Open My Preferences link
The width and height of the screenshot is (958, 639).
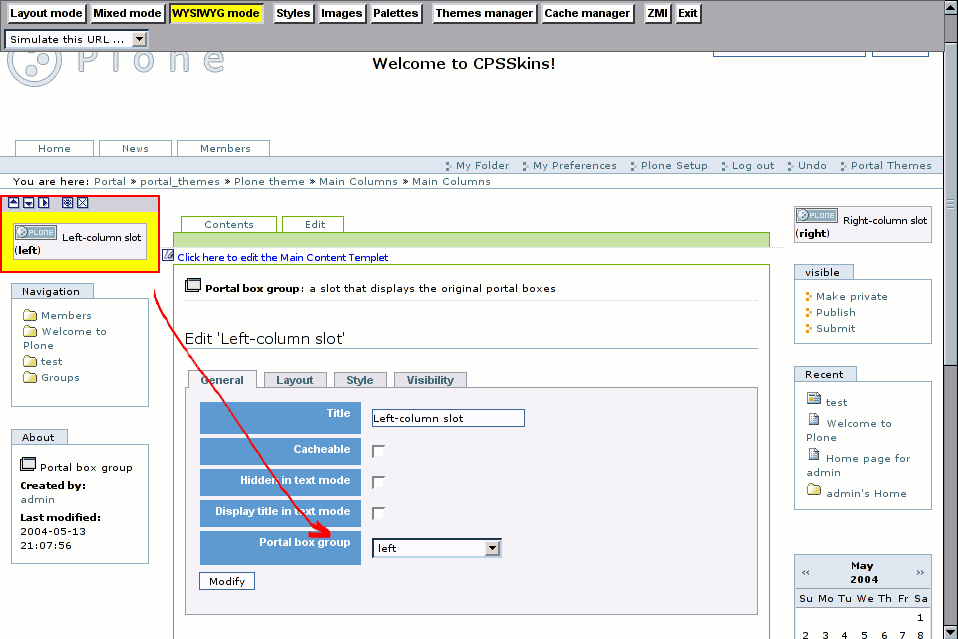(x=574, y=166)
